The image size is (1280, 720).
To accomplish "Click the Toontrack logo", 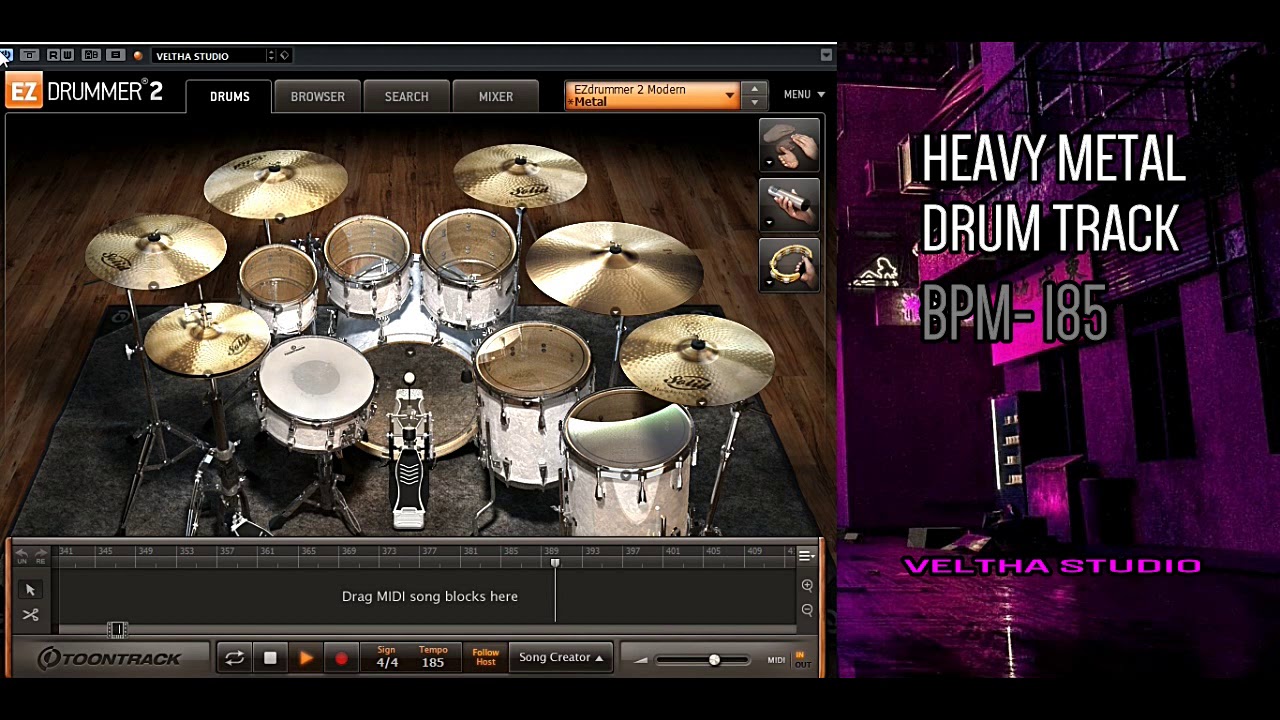I will [110, 658].
